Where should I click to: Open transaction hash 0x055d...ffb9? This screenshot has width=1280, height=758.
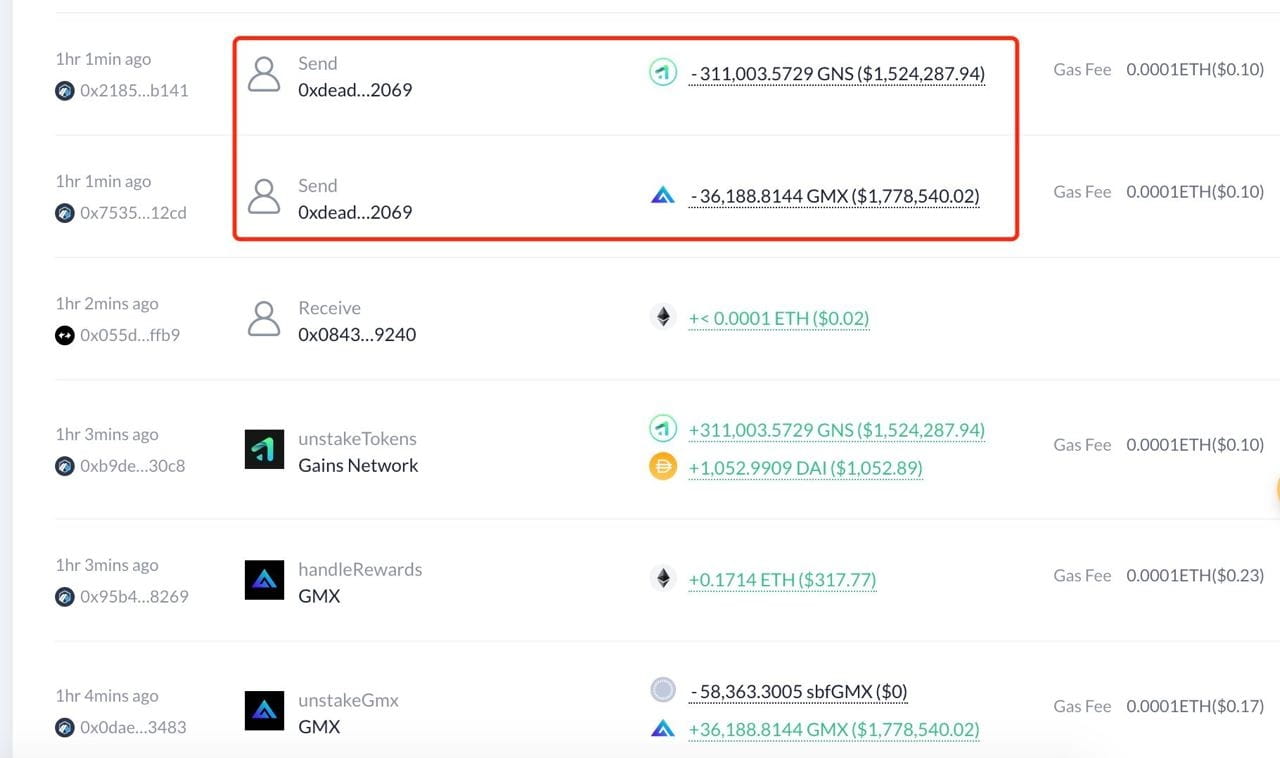click(x=130, y=335)
